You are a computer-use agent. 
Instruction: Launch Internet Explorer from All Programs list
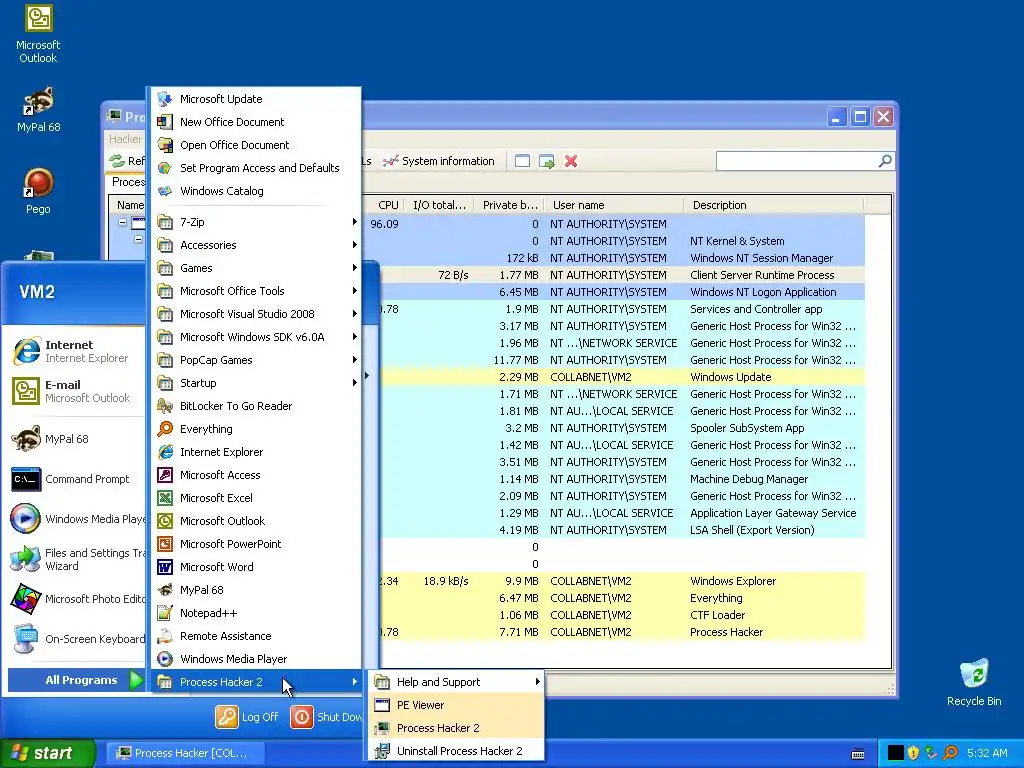click(x=257, y=452)
